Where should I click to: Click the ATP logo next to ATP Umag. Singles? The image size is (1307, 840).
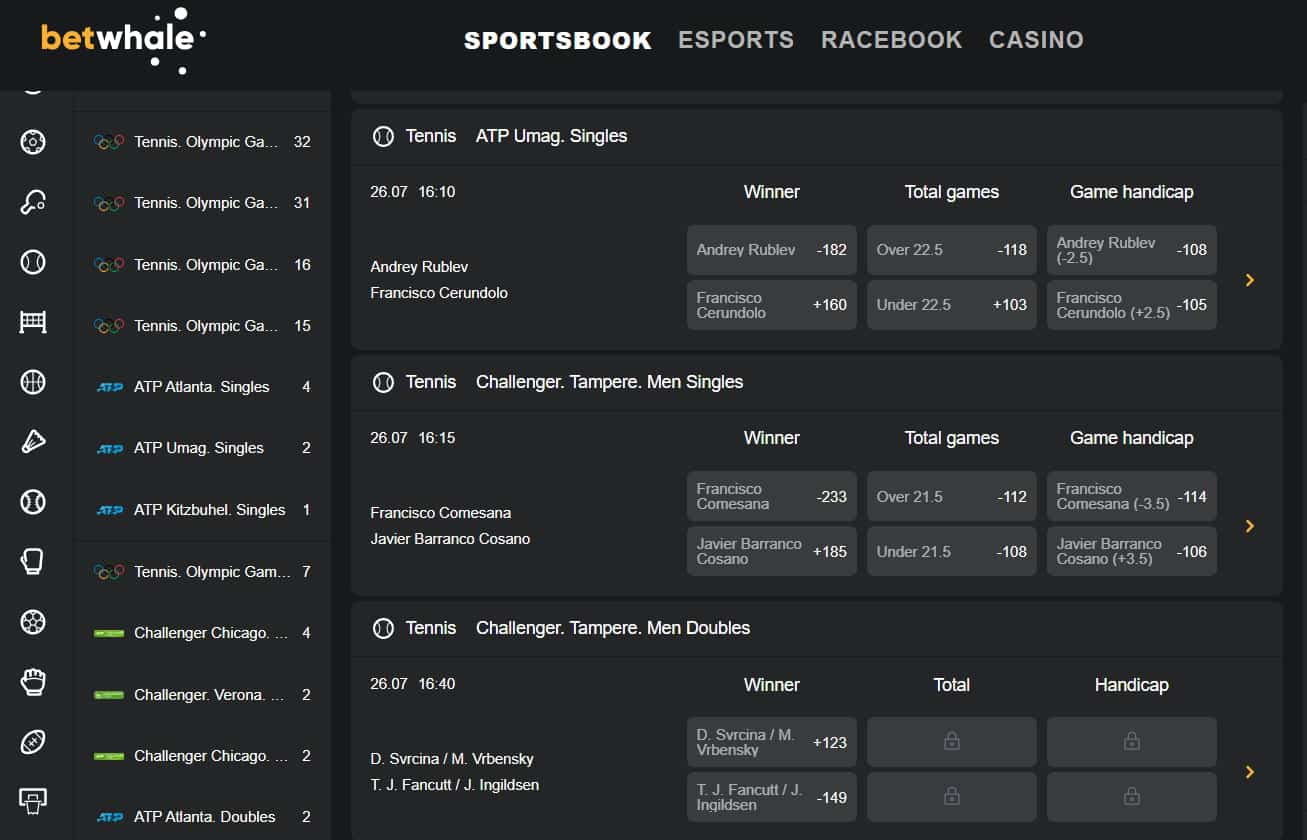[109, 449]
